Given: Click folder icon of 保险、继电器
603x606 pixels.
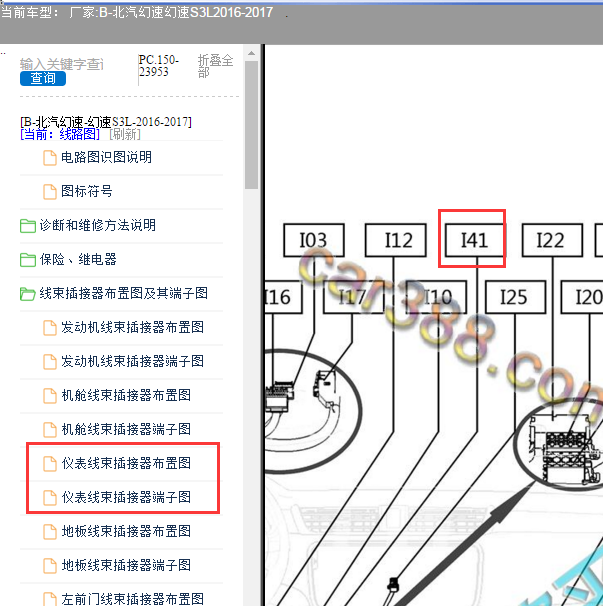Looking at the screenshot, I should click(27, 260).
